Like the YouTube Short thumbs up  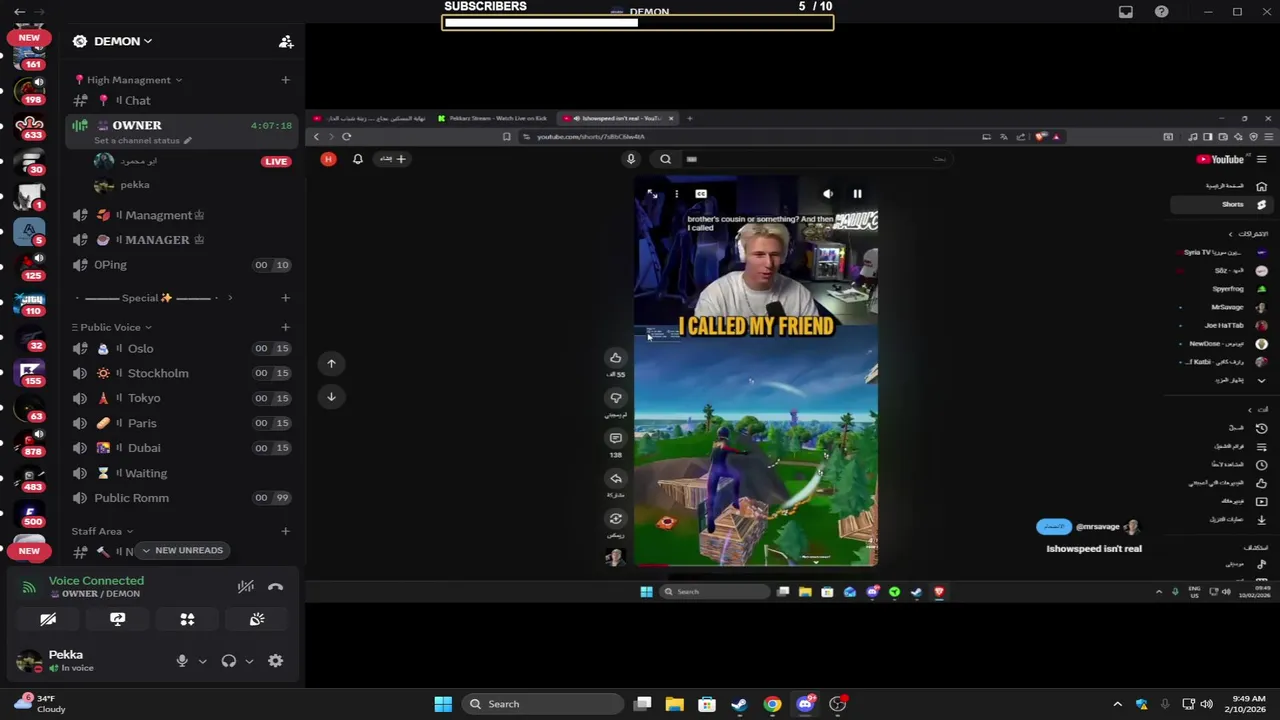click(x=616, y=358)
